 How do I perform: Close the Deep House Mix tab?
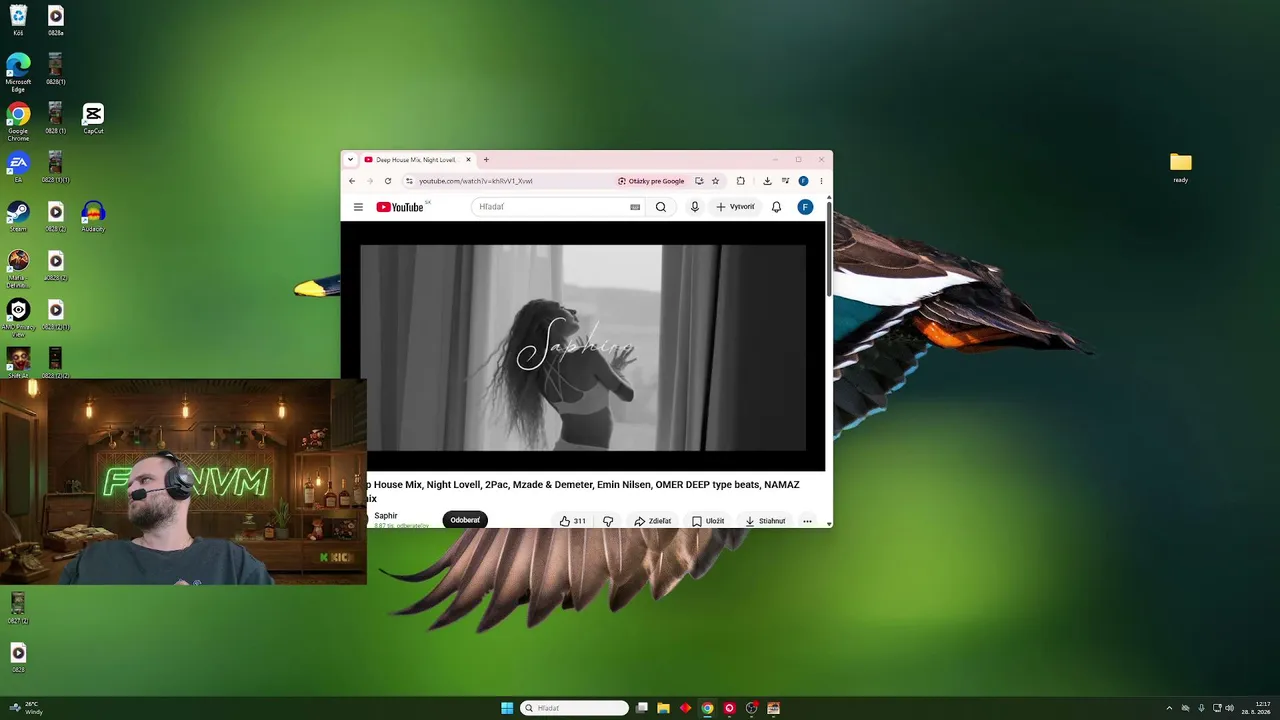tap(469, 160)
